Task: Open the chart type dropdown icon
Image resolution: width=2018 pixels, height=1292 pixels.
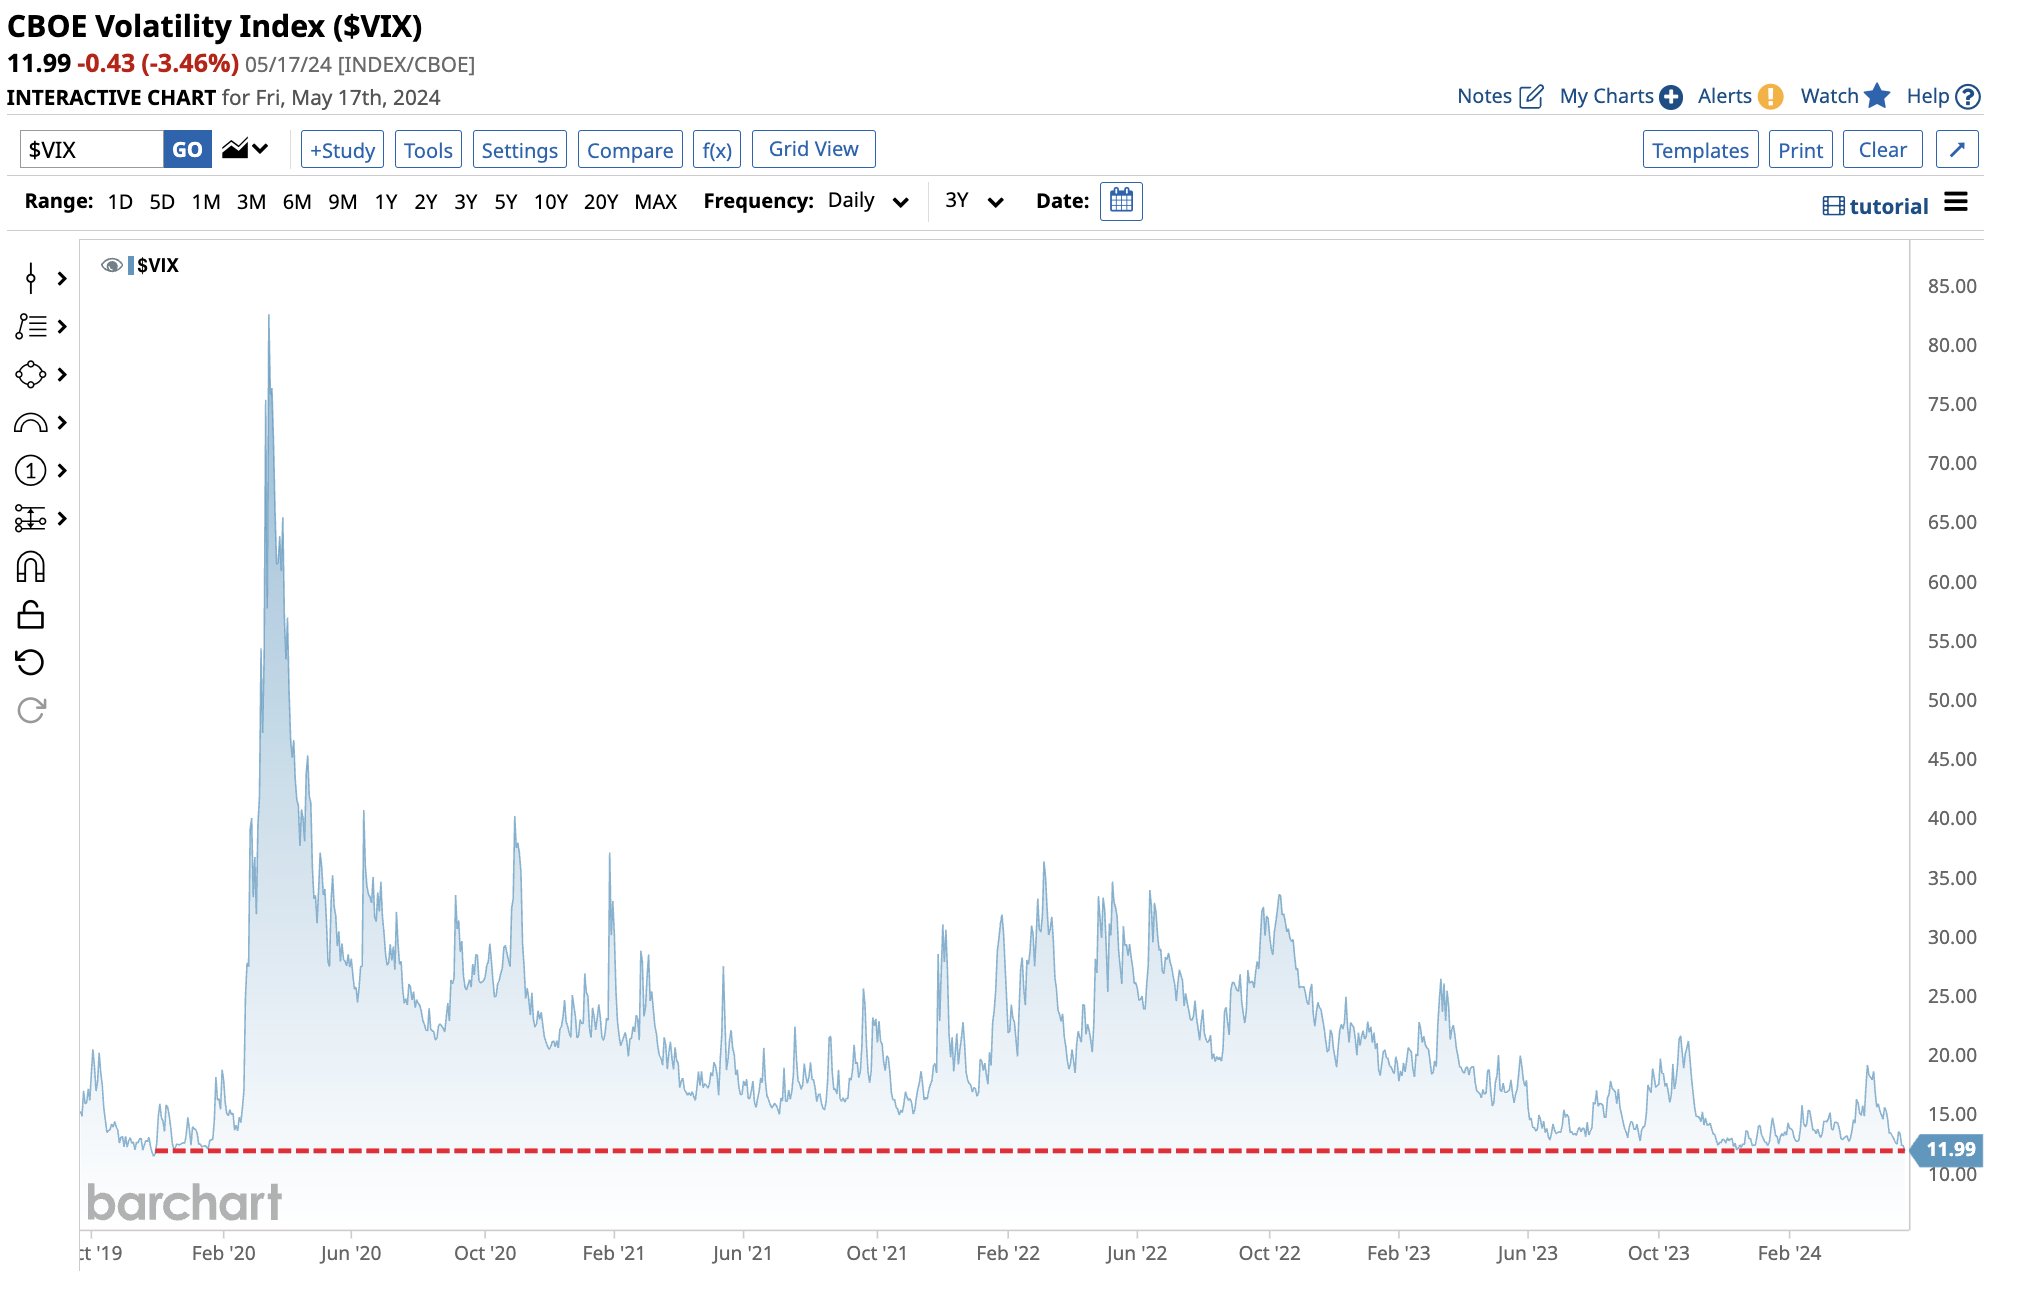Action: click(x=245, y=149)
